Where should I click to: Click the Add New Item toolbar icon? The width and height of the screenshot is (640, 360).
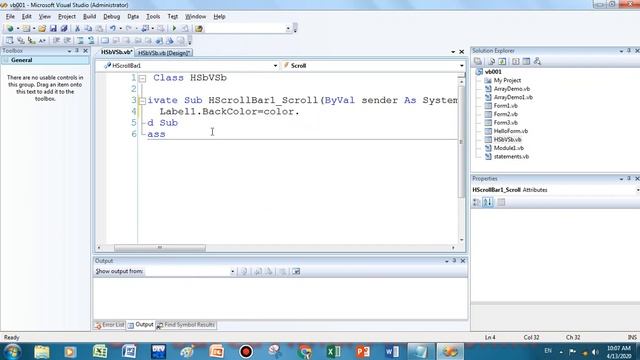(x=26, y=29)
